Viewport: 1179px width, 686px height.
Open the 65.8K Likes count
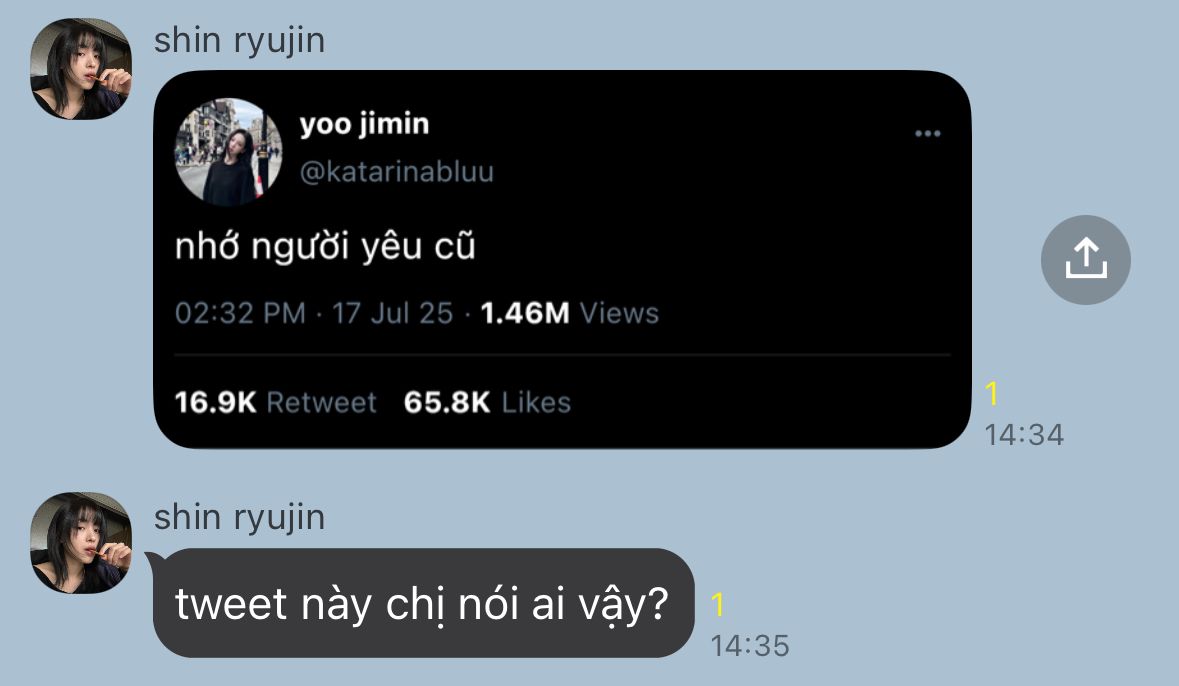point(487,402)
